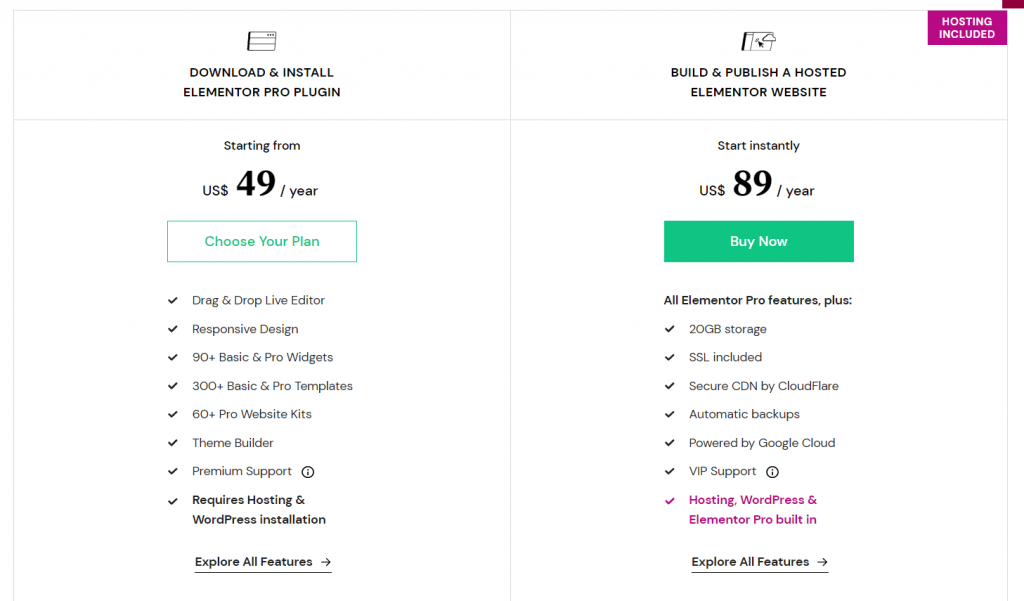Image resolution: width=1024 pixels, height=601 pixels.
Task: Click the checkmark next to Responsive Design
Action: click(173, 329)
